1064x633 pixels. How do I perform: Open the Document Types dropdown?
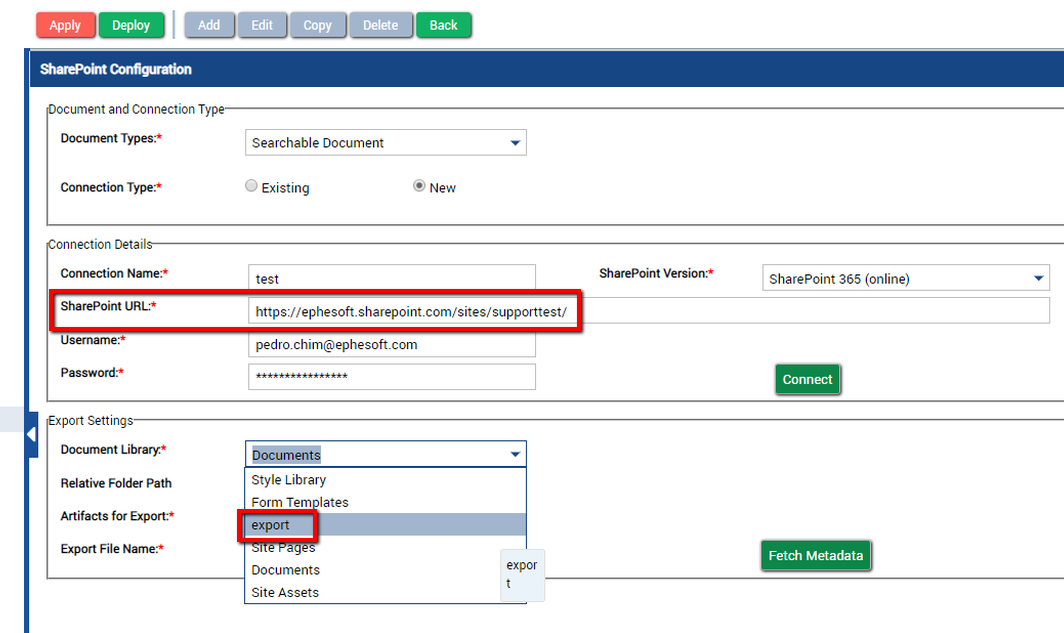[x=385, y=142]
